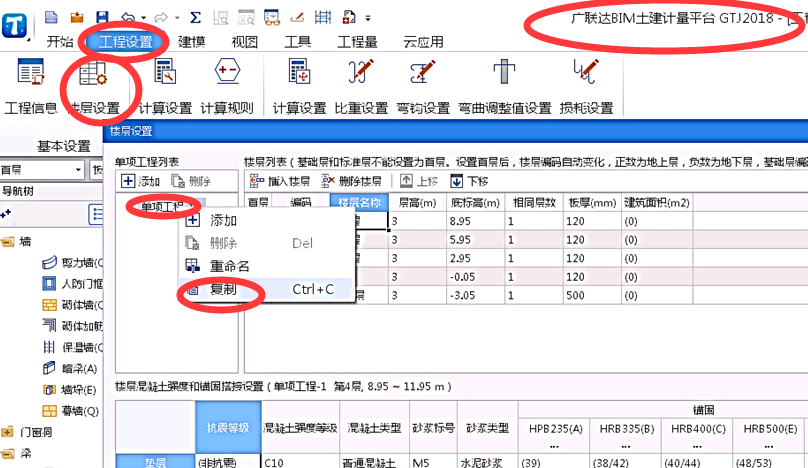
Task: Select 人防门框 tree item
Action: pyautogui.click(x=73, y=283)
